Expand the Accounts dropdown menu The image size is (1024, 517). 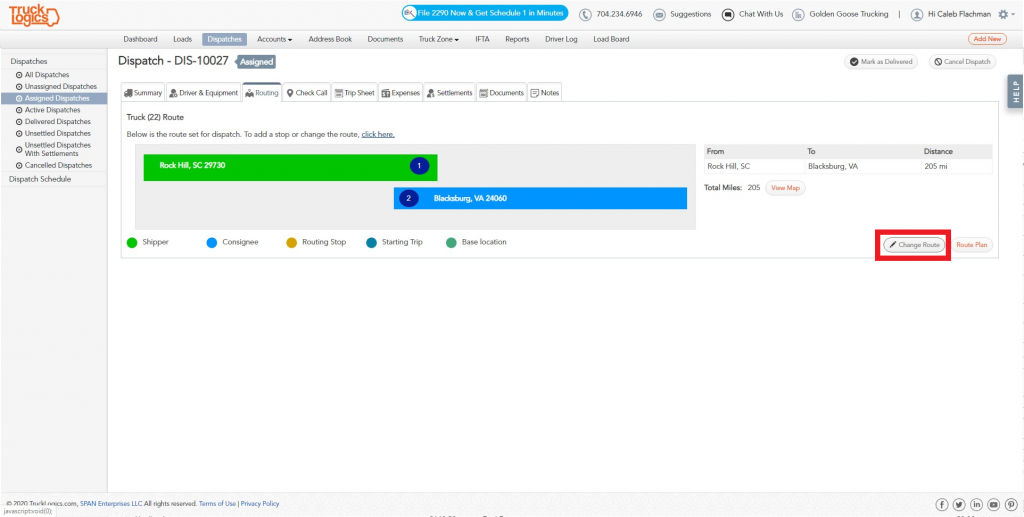pyautogui.click(x=274, y=39)
